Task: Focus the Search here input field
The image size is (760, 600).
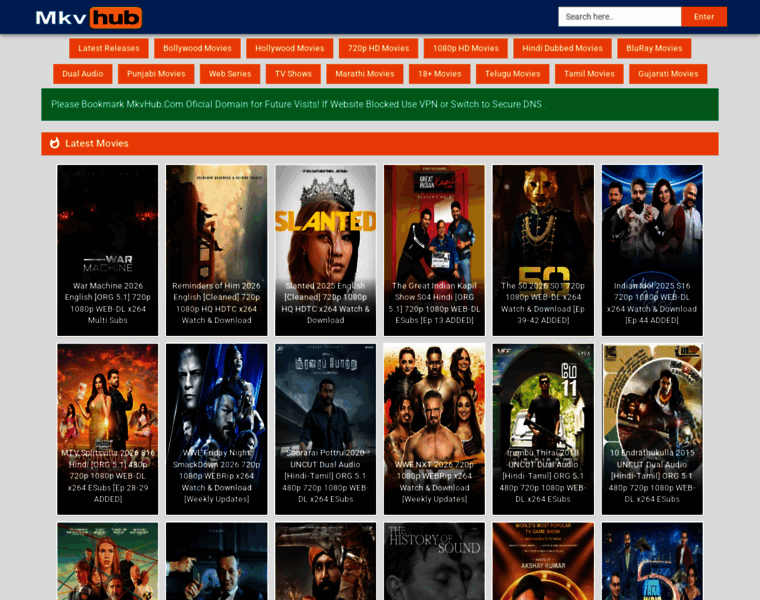Action: coord(619,16)
